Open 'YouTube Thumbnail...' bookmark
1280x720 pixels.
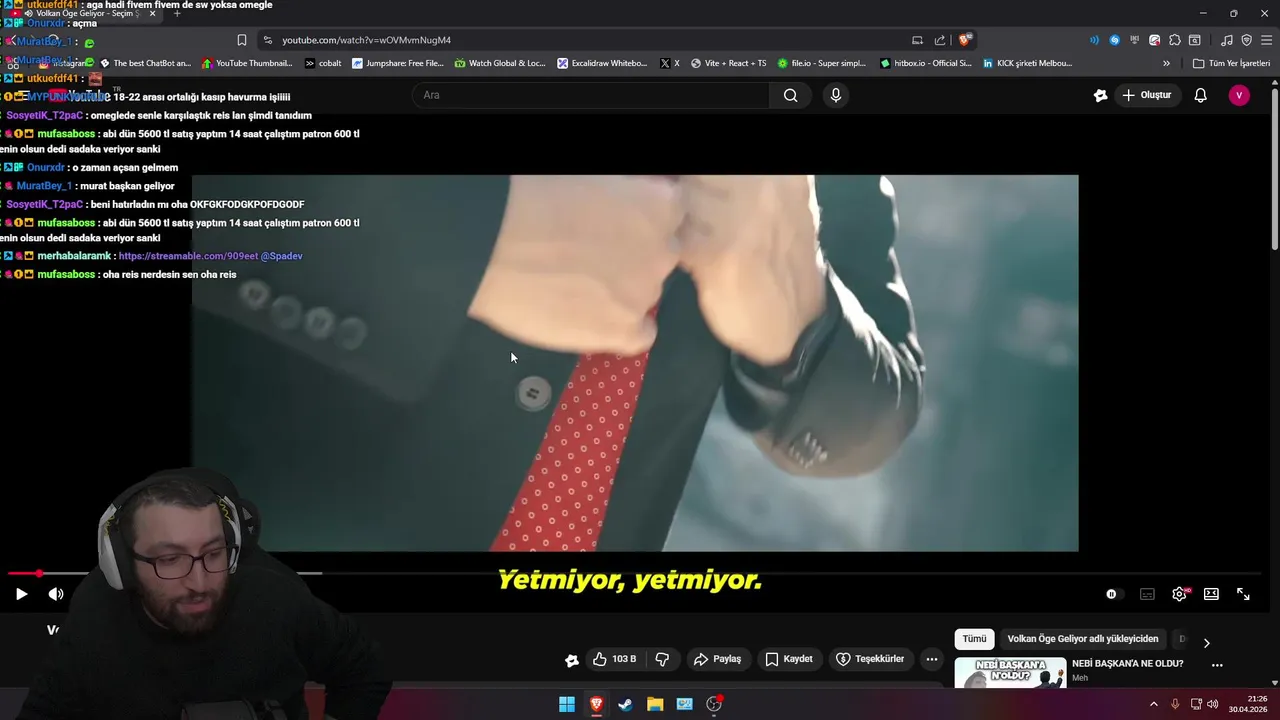tap(247, 63)
